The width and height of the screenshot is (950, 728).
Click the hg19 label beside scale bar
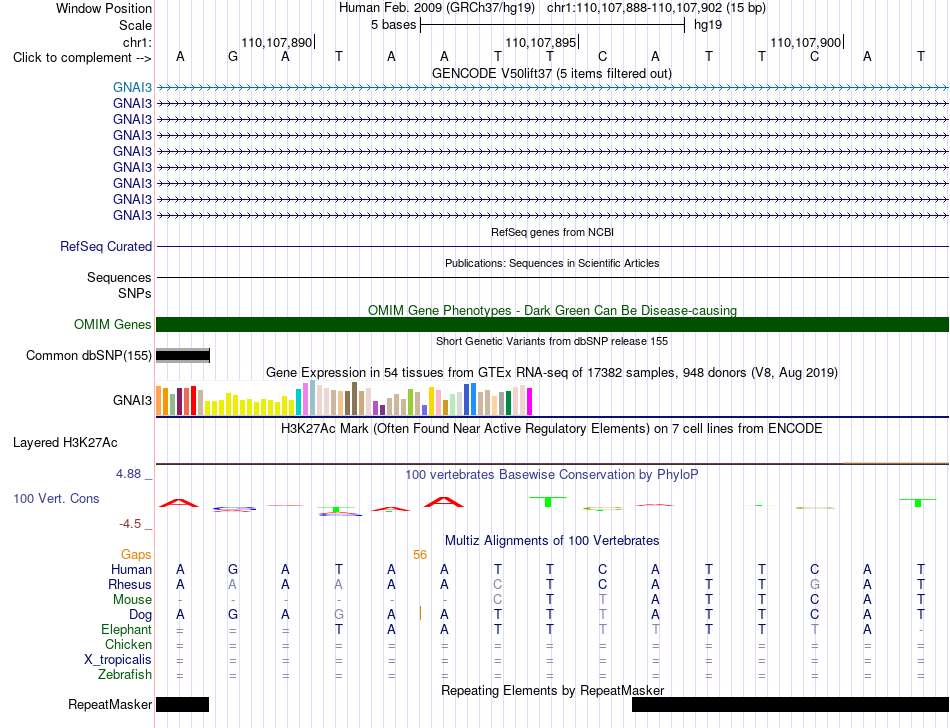[708, 25]
